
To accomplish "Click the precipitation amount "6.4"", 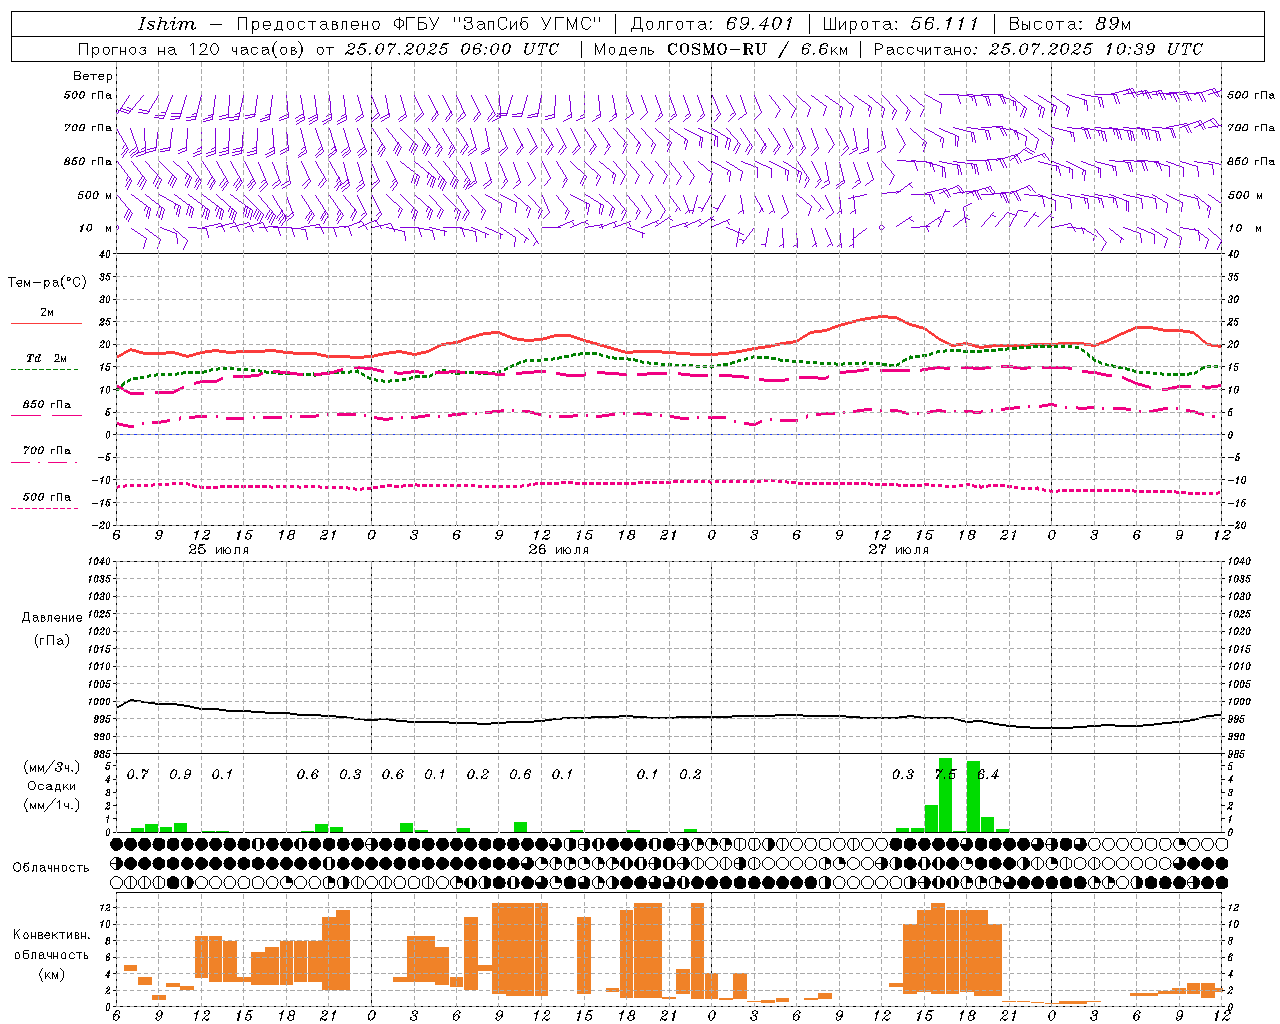I will pos(988,775).
